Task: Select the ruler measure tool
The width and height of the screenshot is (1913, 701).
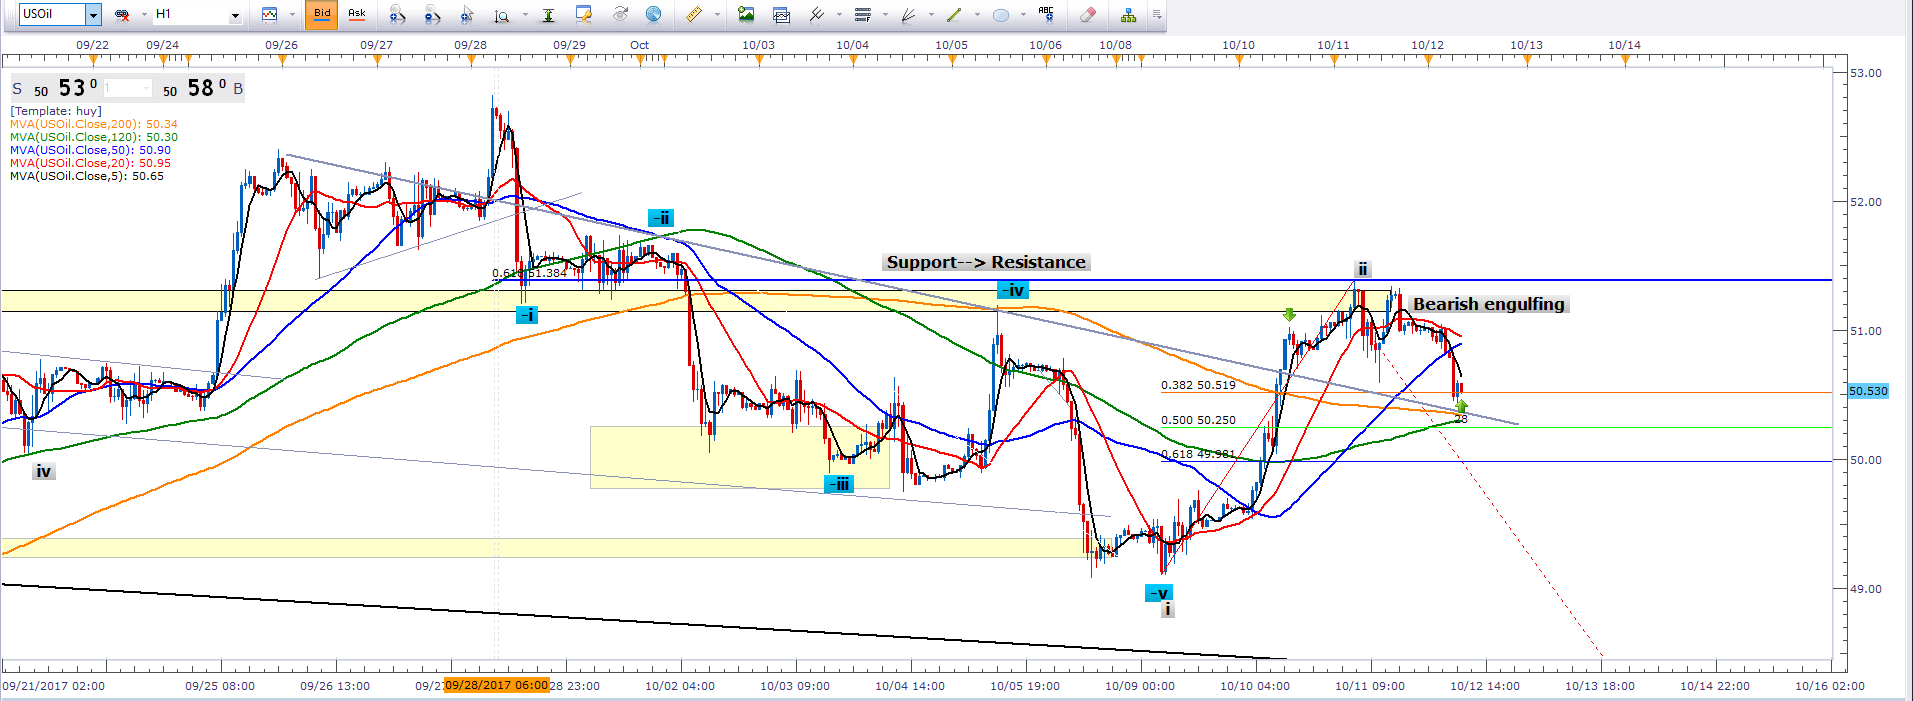Action: pos(693,14)
